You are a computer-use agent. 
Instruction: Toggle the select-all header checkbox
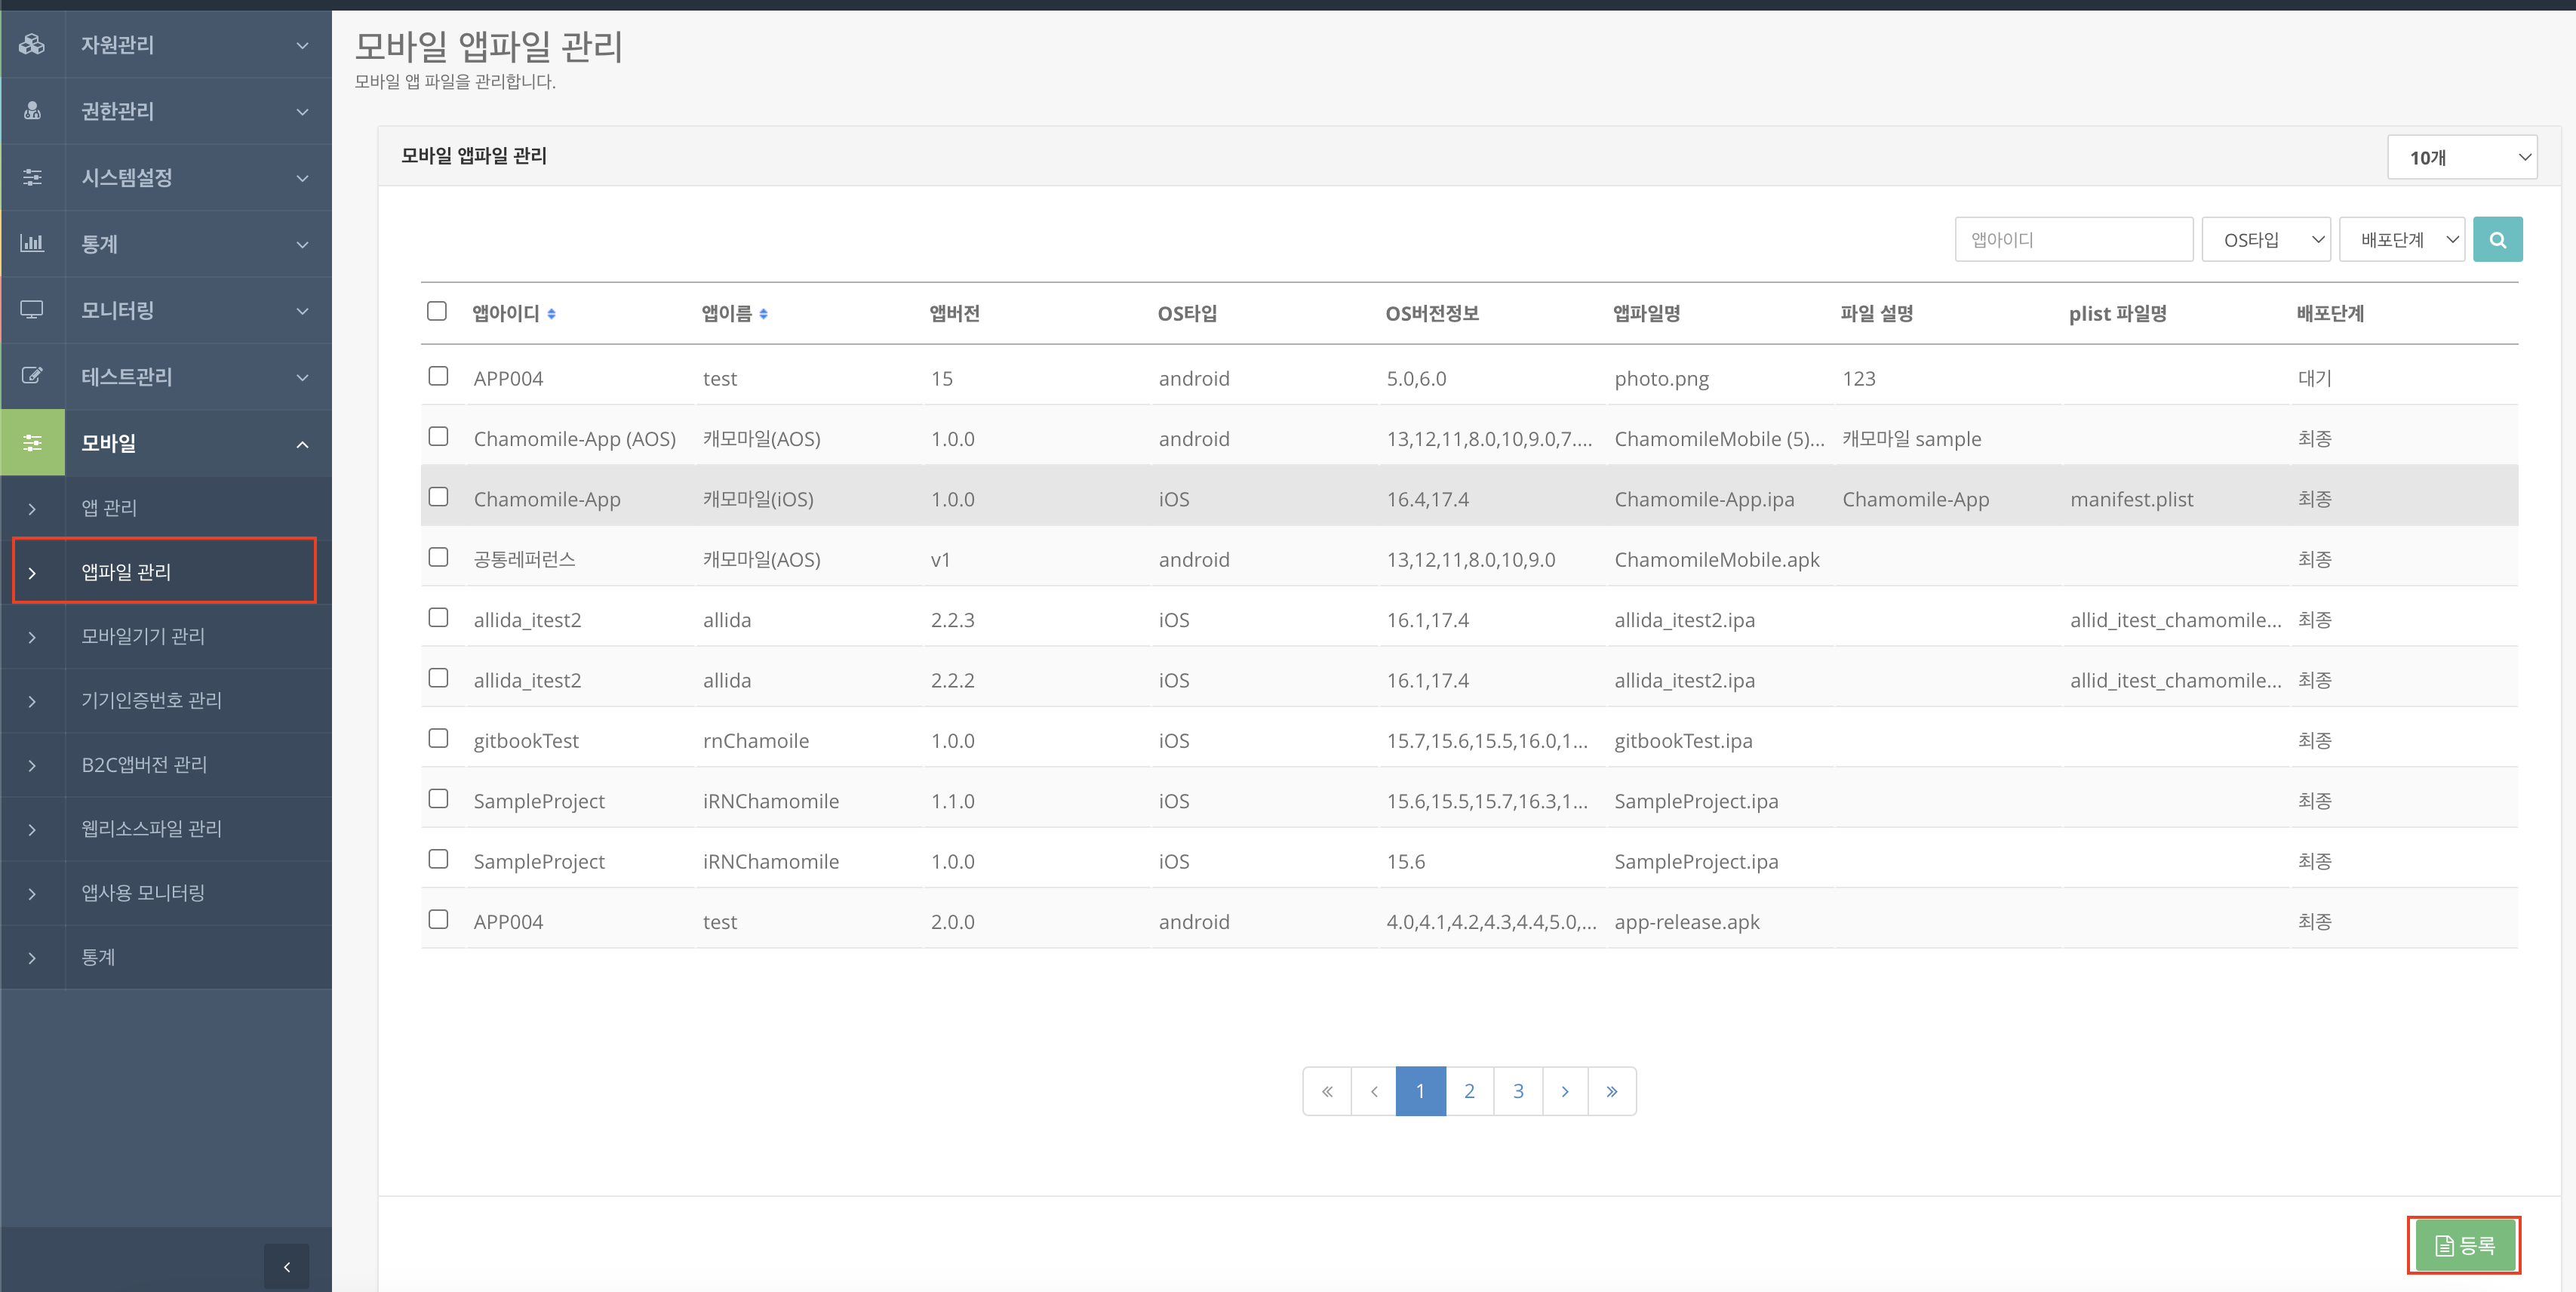[x=437, y=311]
